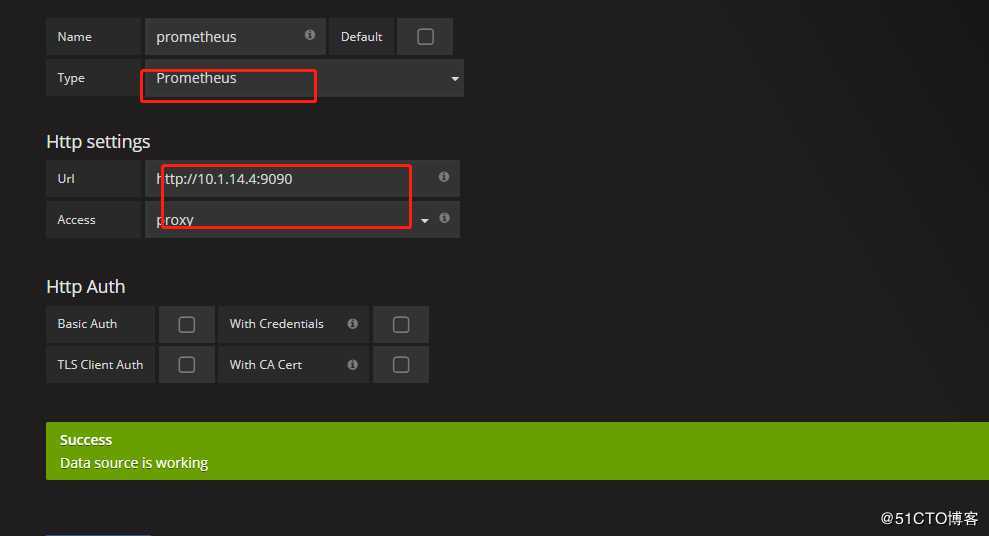Screen dimensions: 989x536
Task: Click the Url label
Action: [66, 178]
